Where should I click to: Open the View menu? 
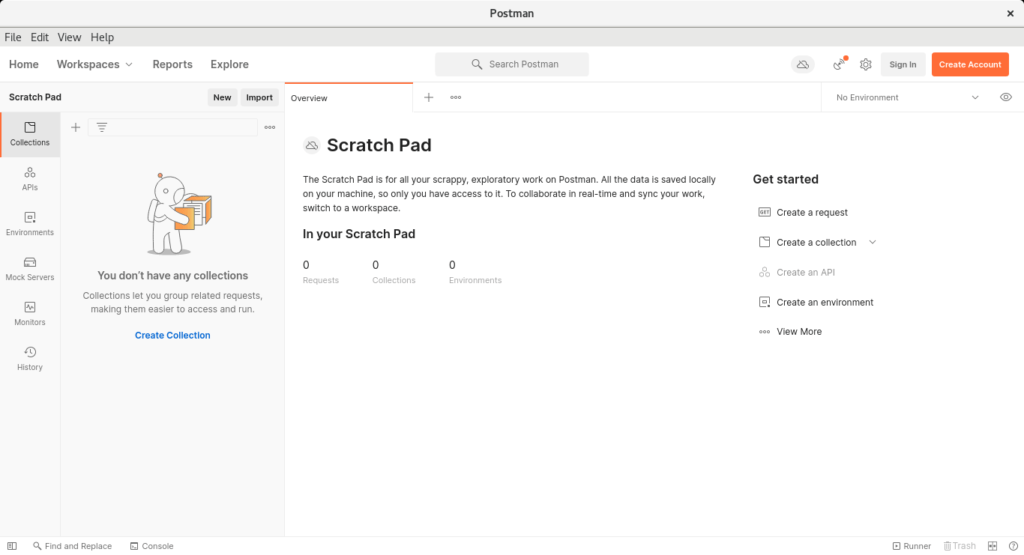pyautogui.click(x=69, y=37)
